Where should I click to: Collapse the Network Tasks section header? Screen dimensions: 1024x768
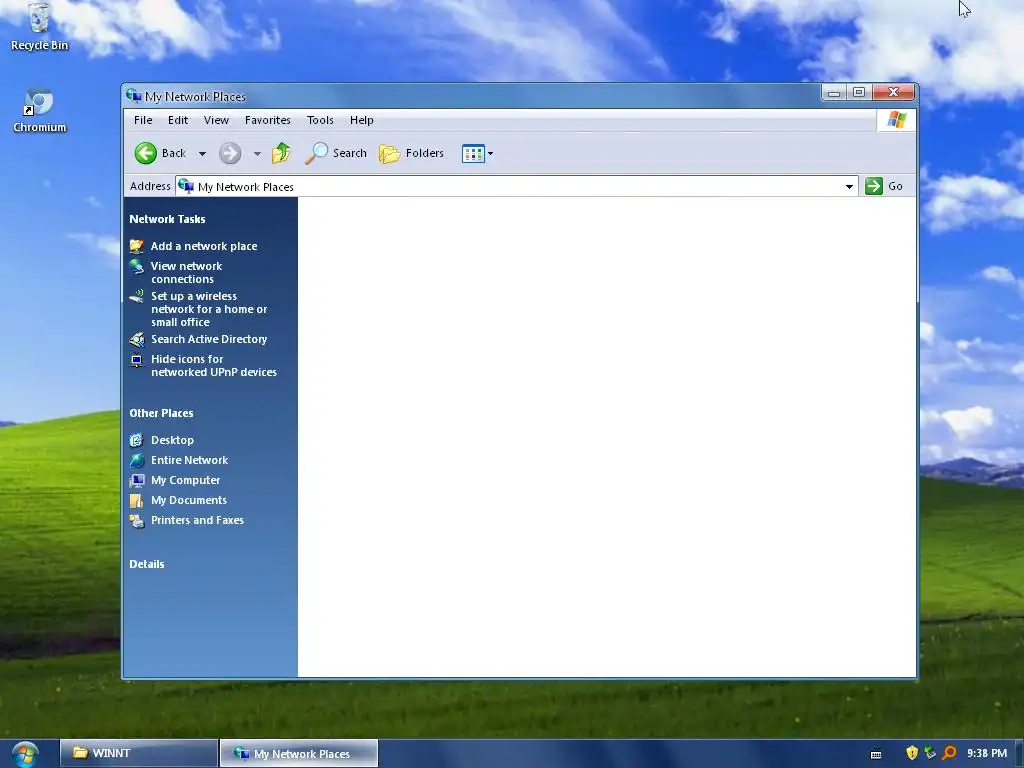[x=167, y=219]
